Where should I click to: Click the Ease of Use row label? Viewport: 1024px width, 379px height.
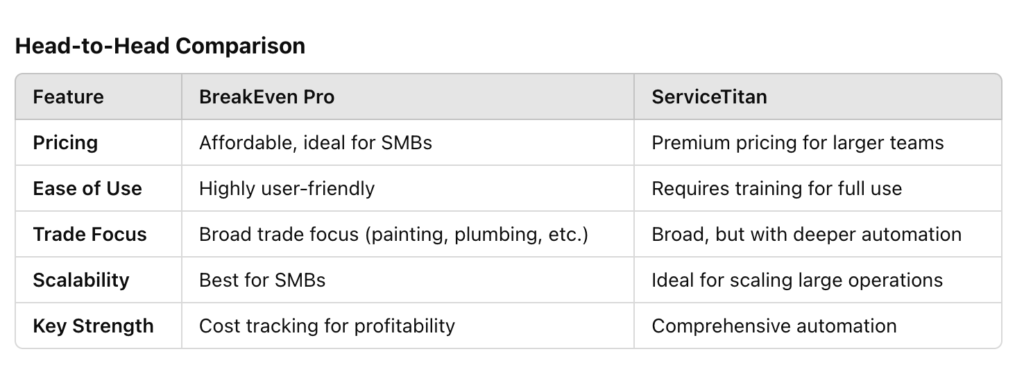pyautogui.click(x=87, y=188)
